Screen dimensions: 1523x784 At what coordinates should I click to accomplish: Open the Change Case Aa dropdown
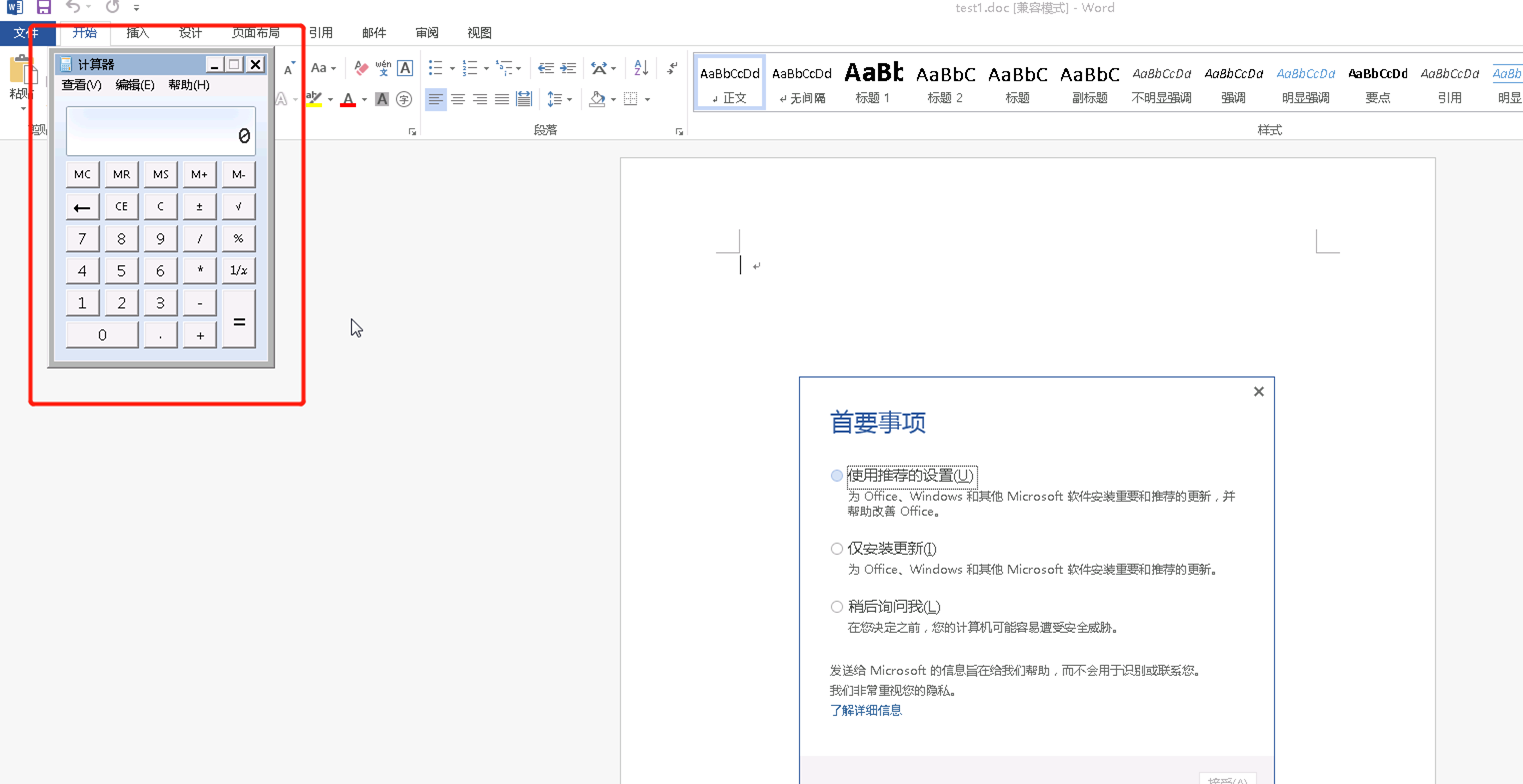(324, 68)
